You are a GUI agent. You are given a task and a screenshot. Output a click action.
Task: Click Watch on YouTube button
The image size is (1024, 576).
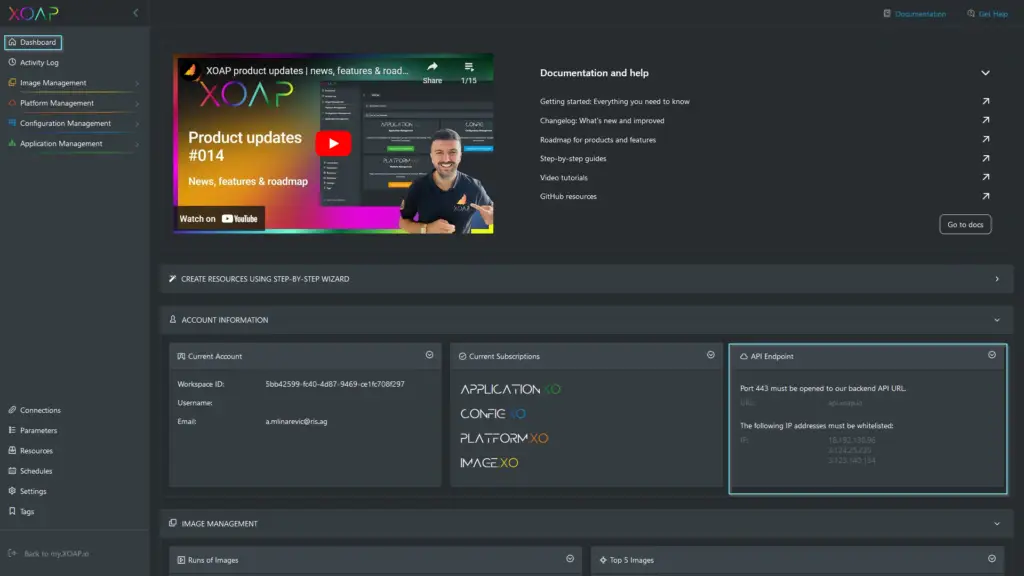point(219,219)
